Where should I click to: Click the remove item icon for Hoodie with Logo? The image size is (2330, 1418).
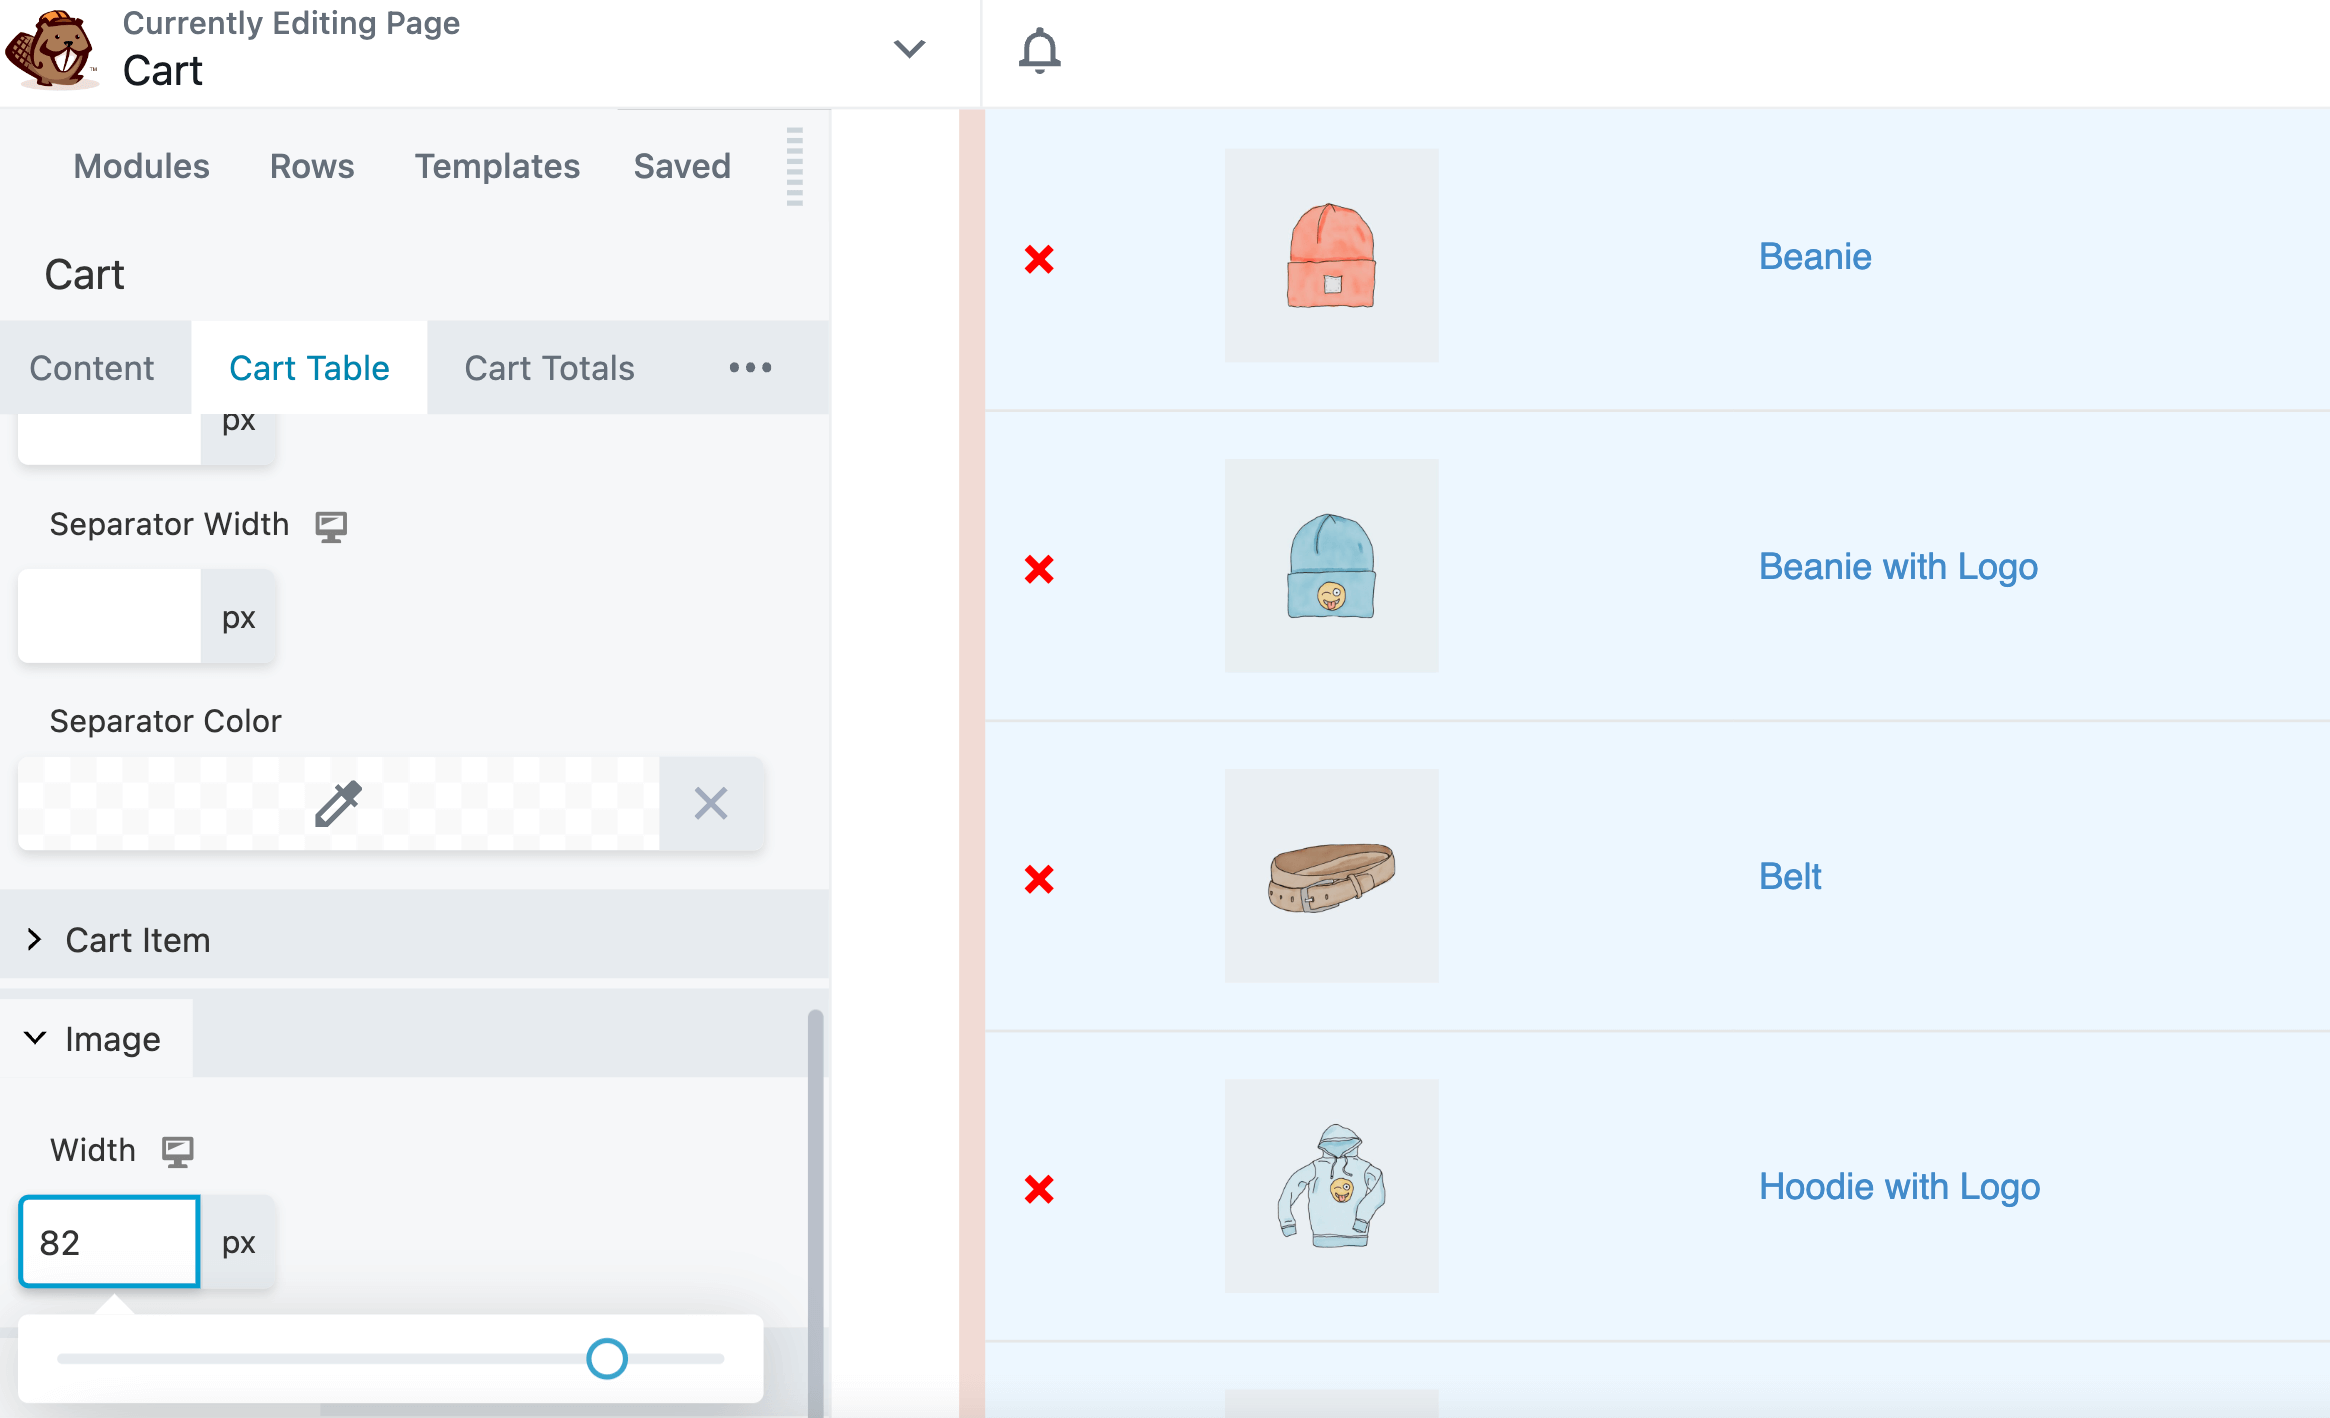click(1040, 1188)
